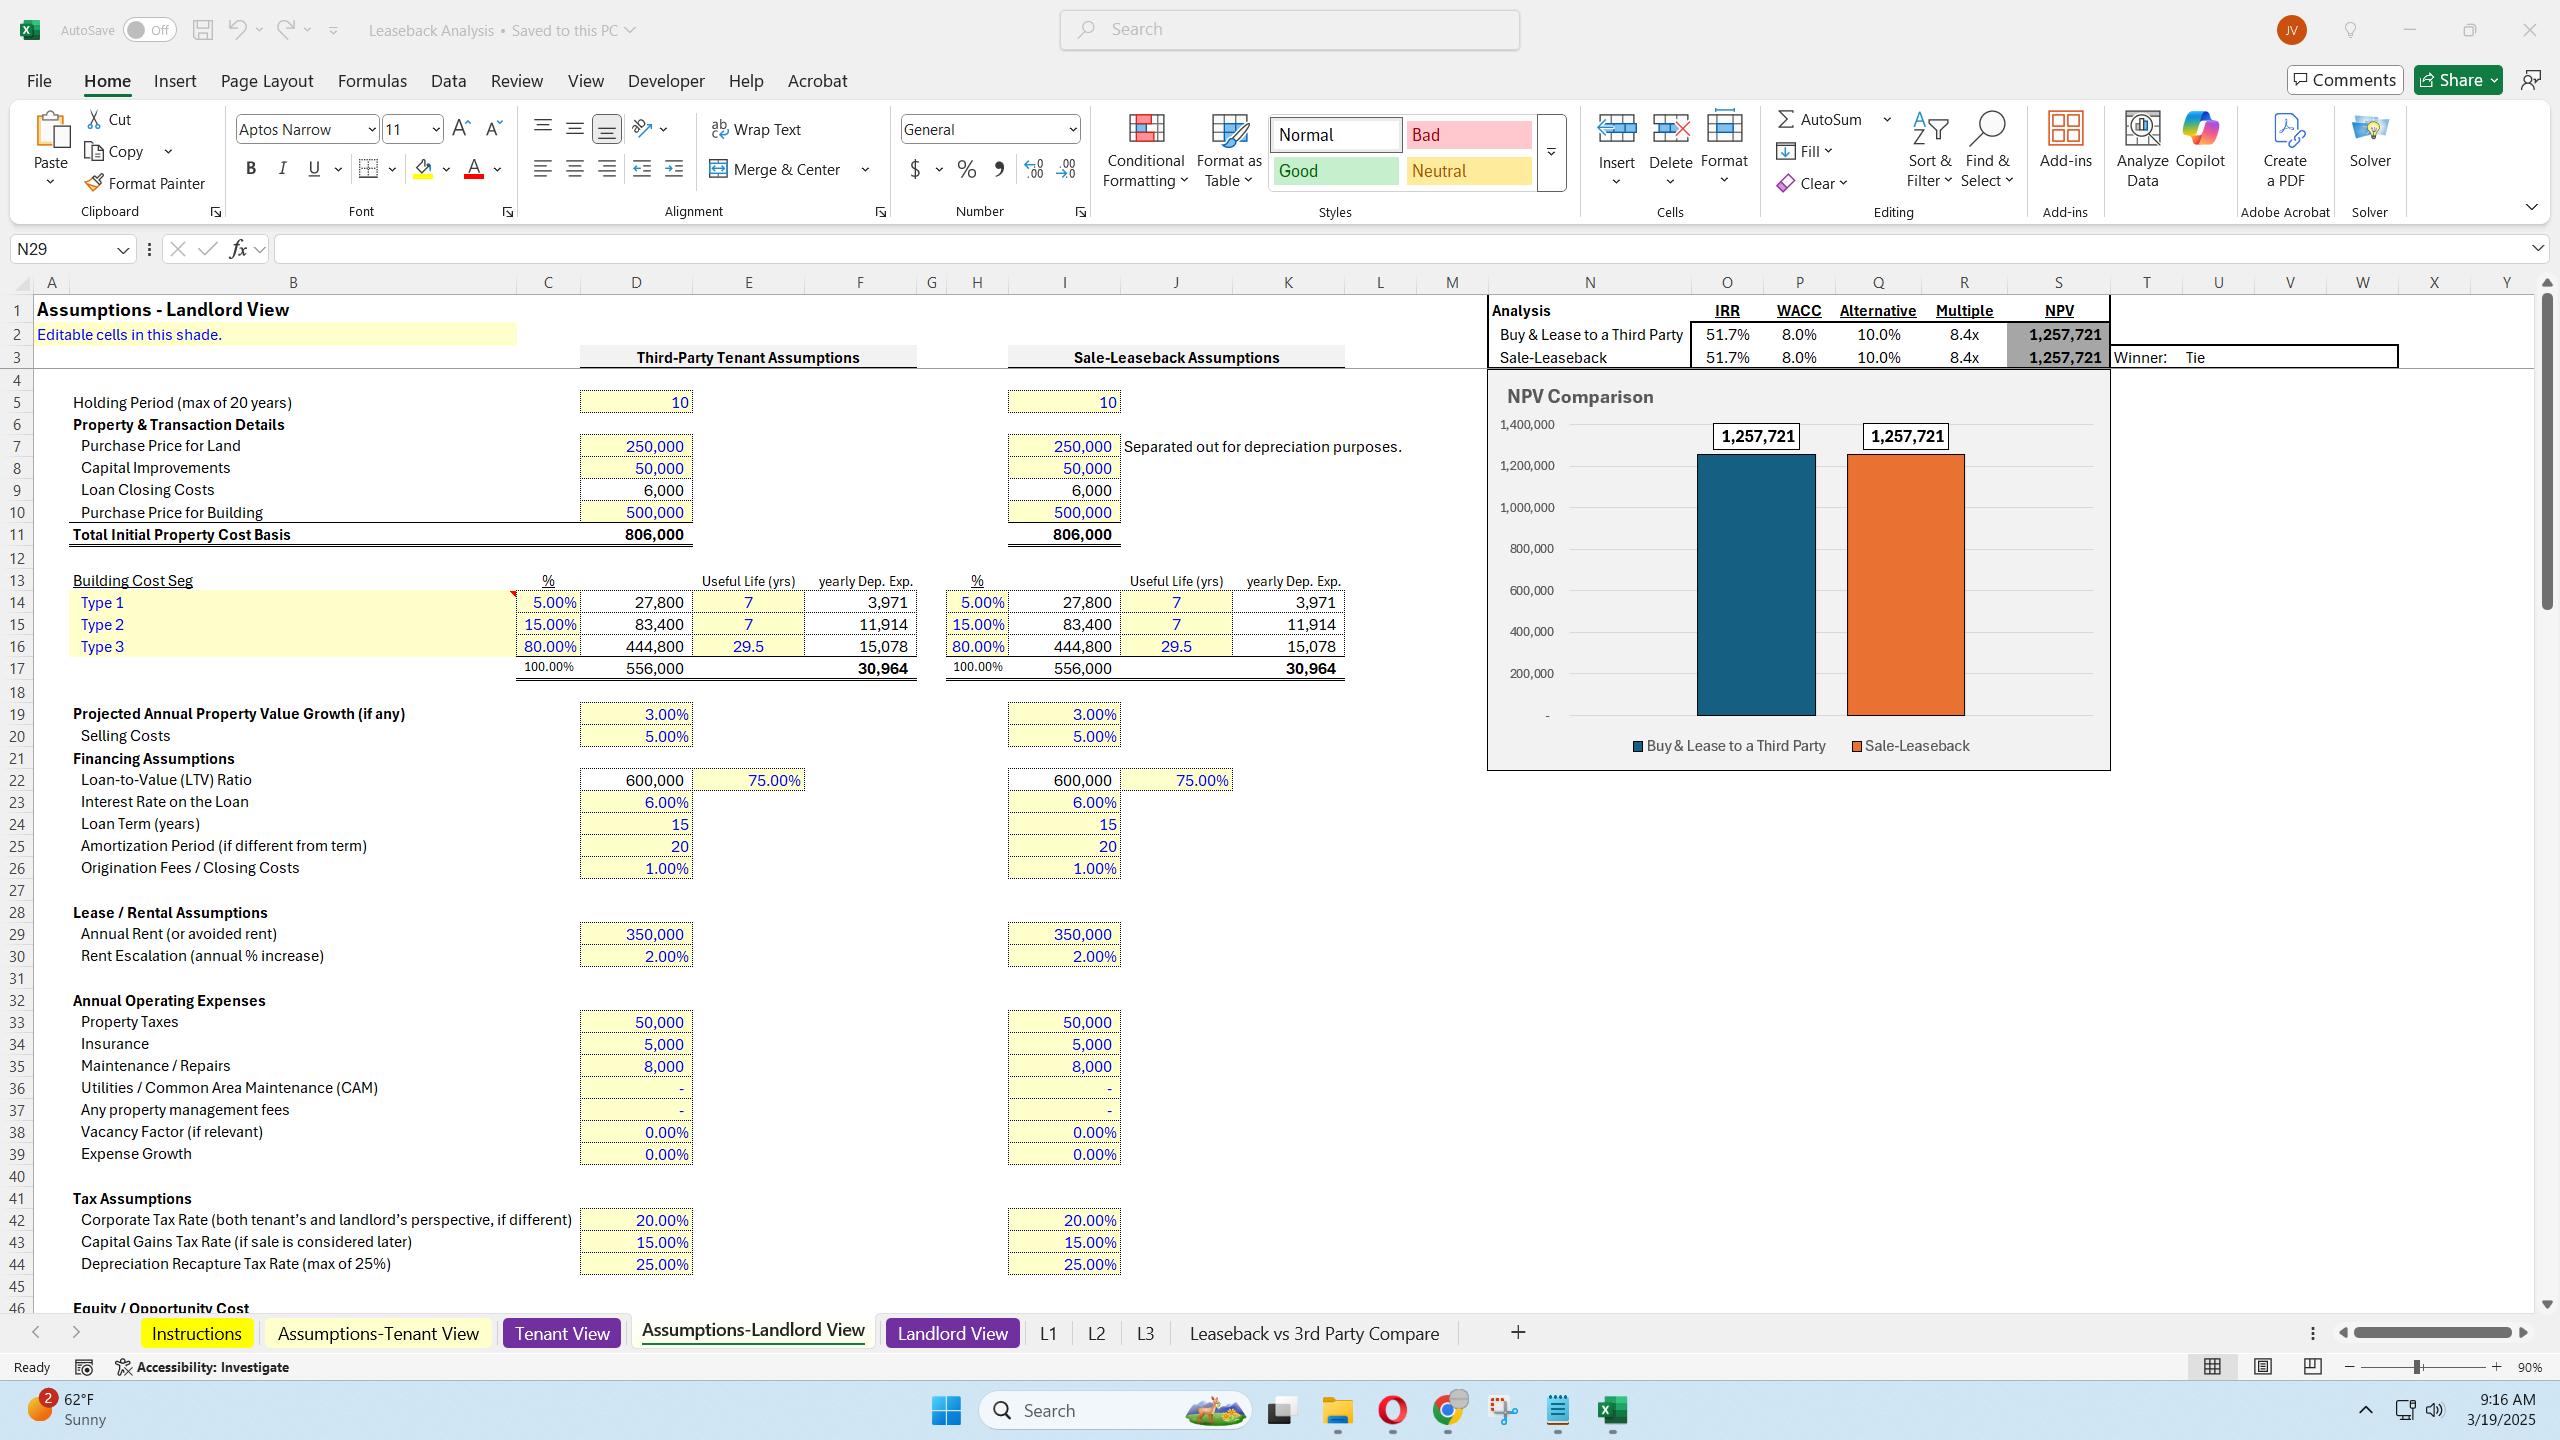Toggle Bold formatting
This screenshot has height=1440, width=2560.
251,169
